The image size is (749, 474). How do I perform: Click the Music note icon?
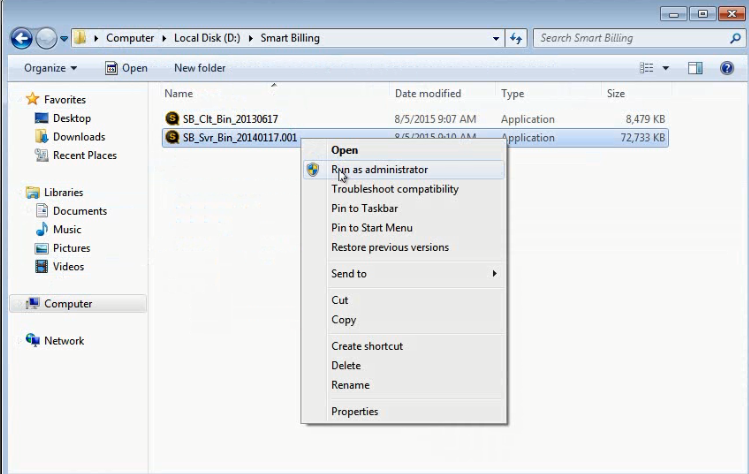42,229
